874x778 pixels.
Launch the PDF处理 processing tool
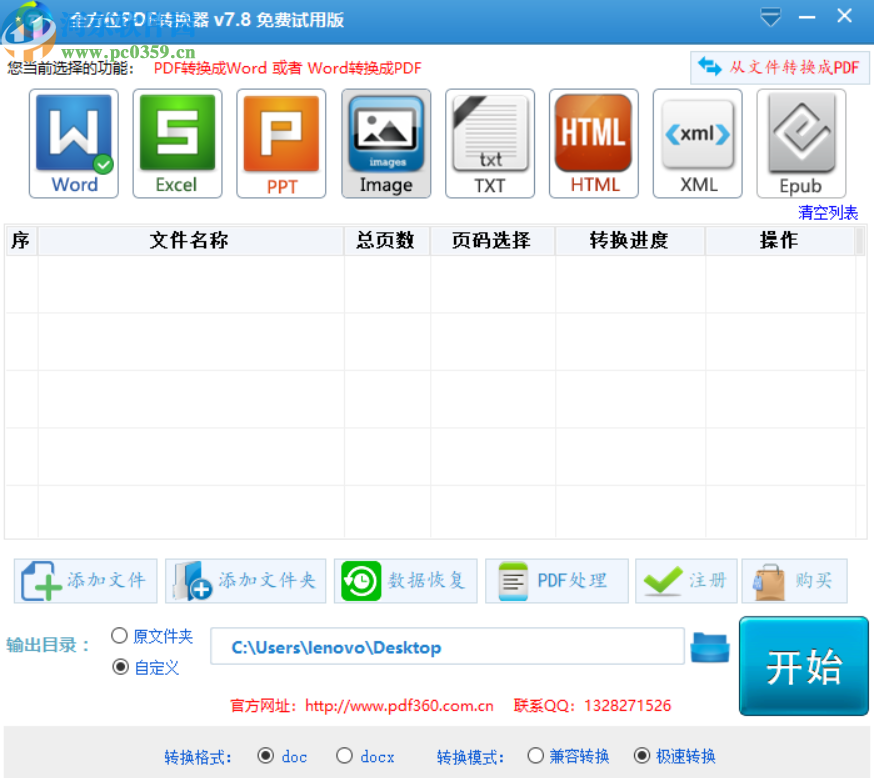coord(556,580)
